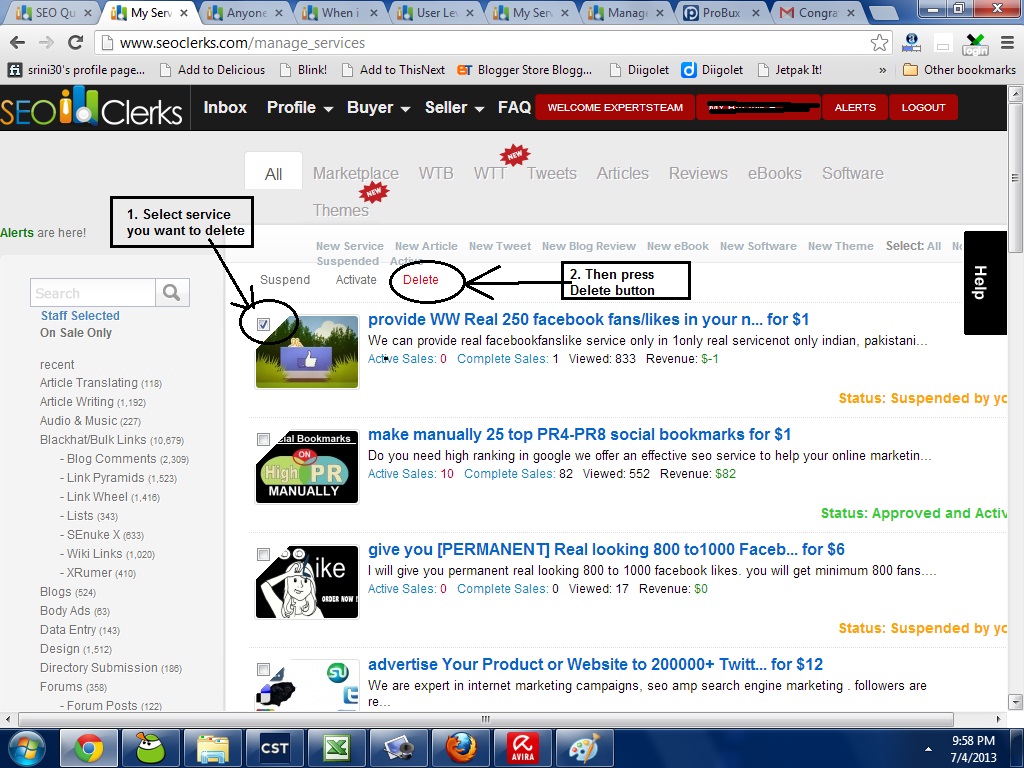
Task: Click the New Service link
Action: point(349,246)
